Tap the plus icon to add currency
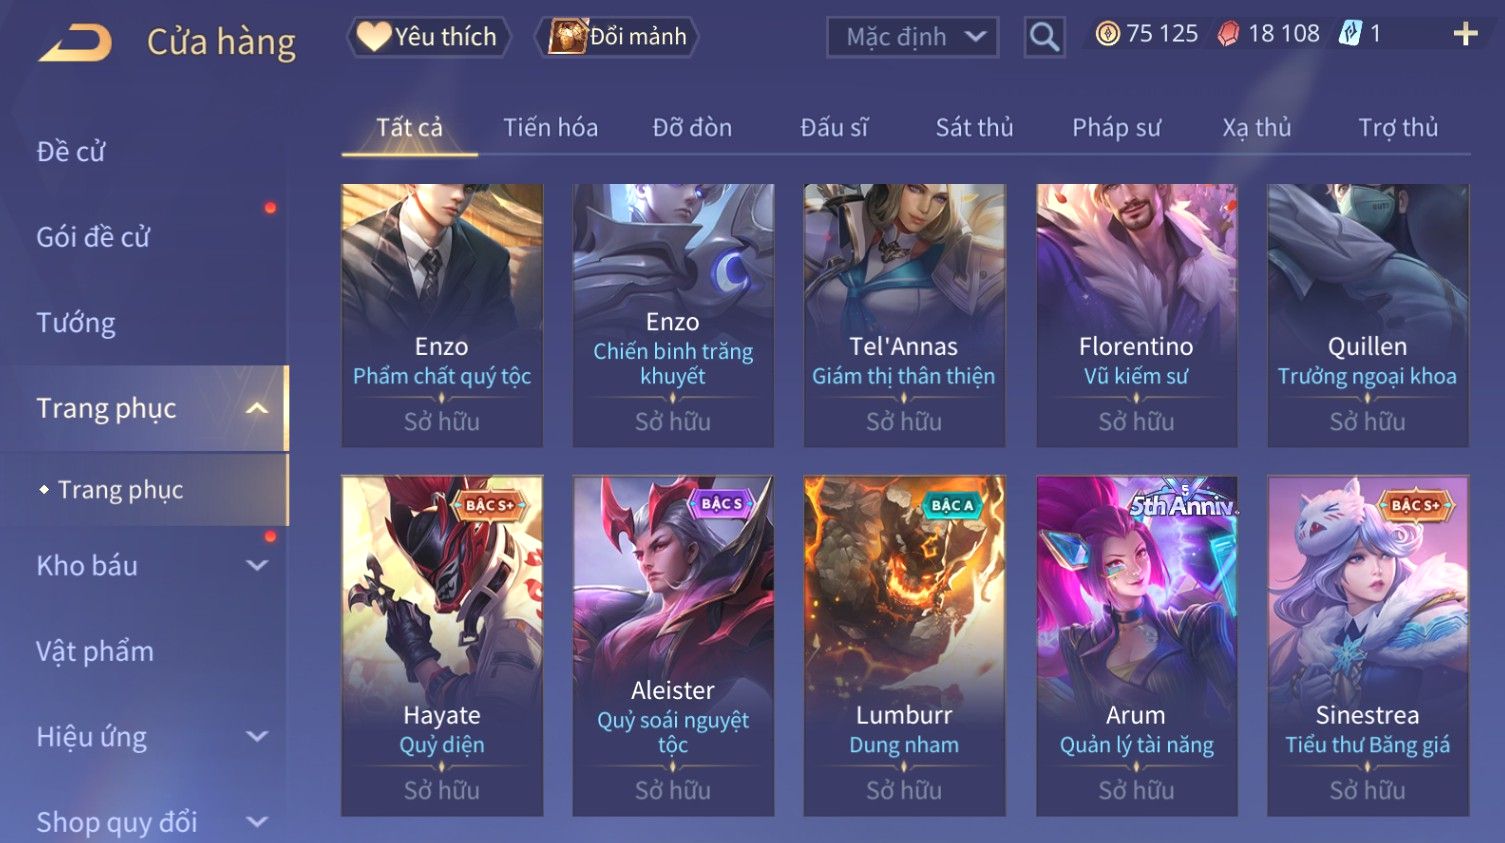 click(x=1465, y=34)
